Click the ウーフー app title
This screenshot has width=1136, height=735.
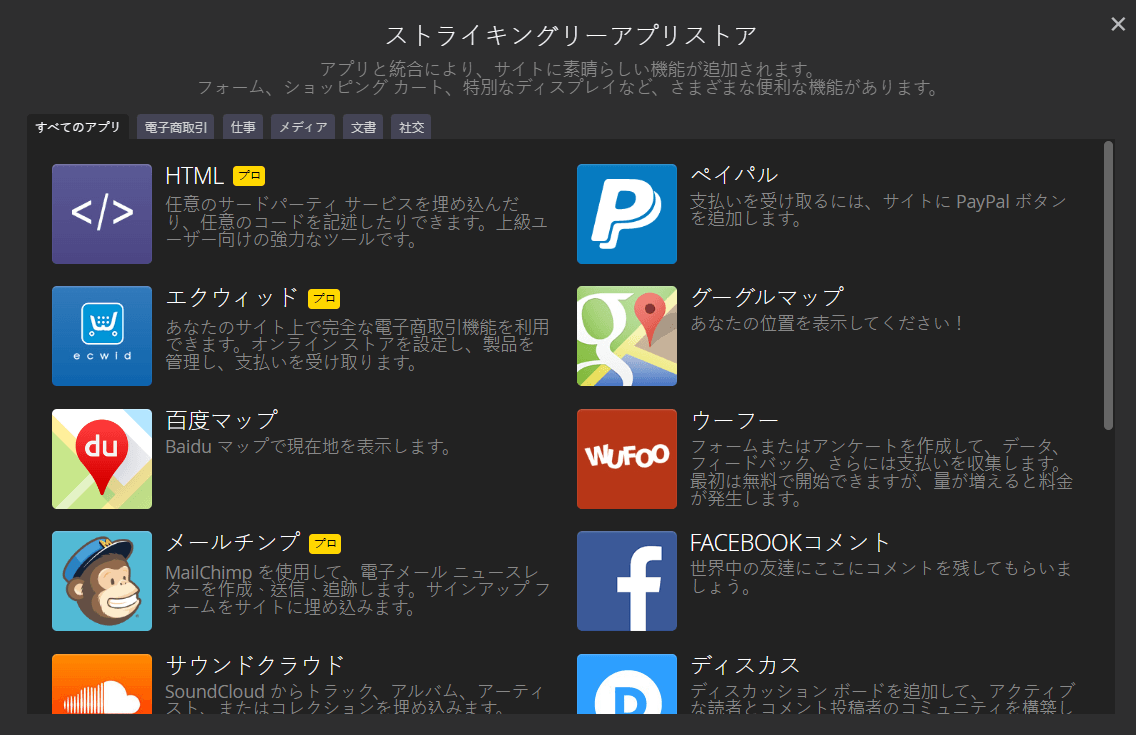(735, 420)
